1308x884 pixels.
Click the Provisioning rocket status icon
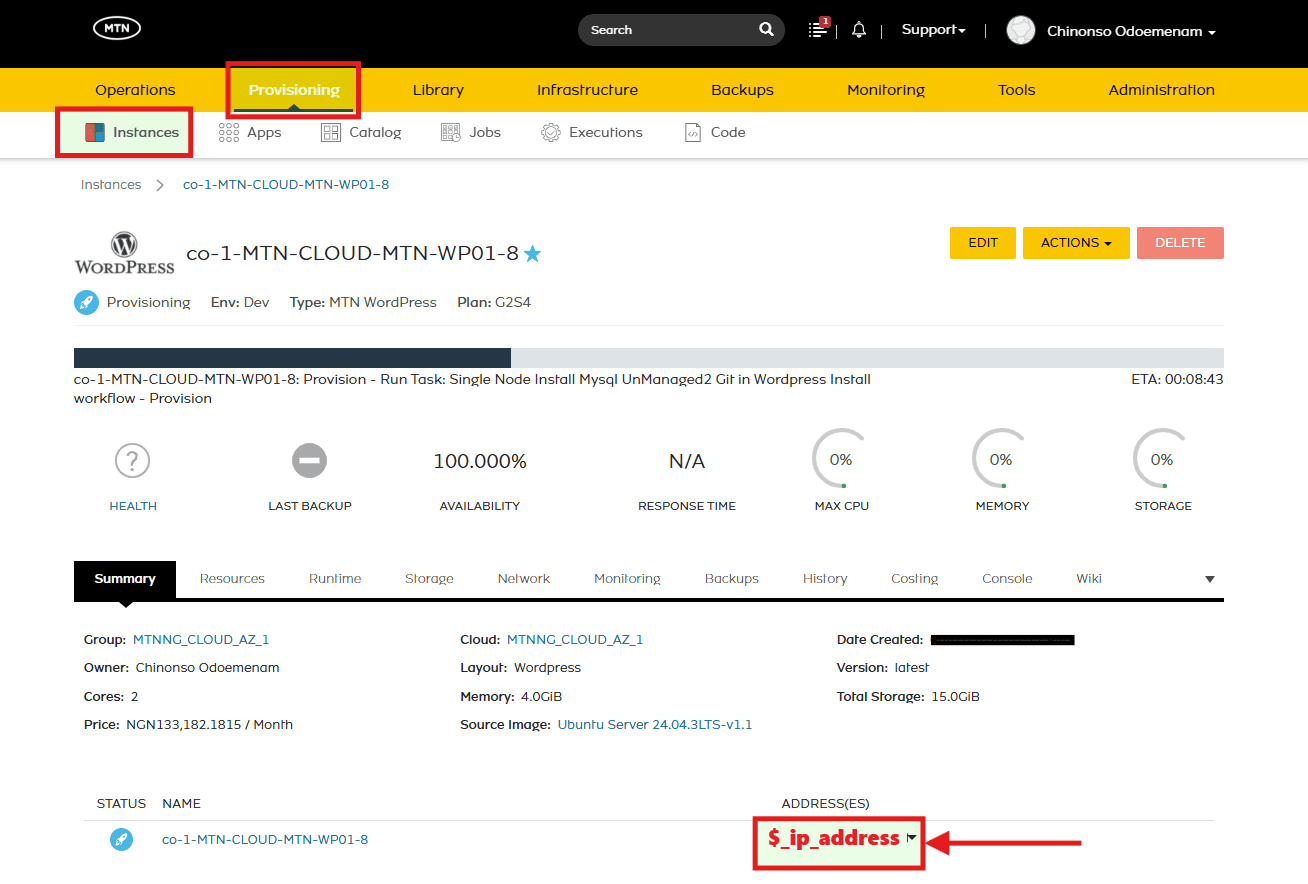86,302
